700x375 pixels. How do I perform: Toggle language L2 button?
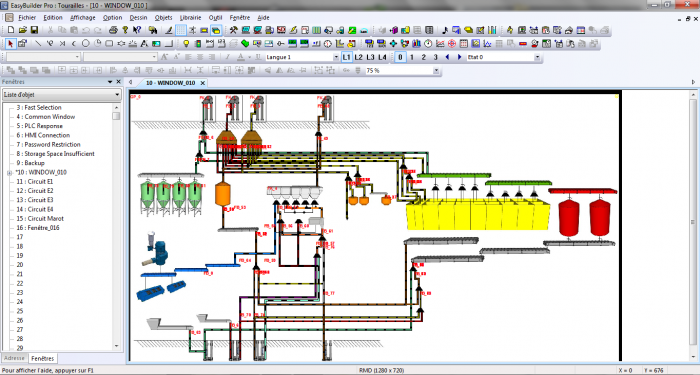click(x=358, y=57)
